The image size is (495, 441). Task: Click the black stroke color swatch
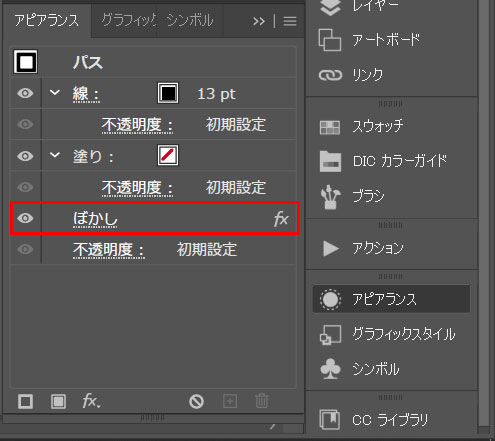(168, 93)
